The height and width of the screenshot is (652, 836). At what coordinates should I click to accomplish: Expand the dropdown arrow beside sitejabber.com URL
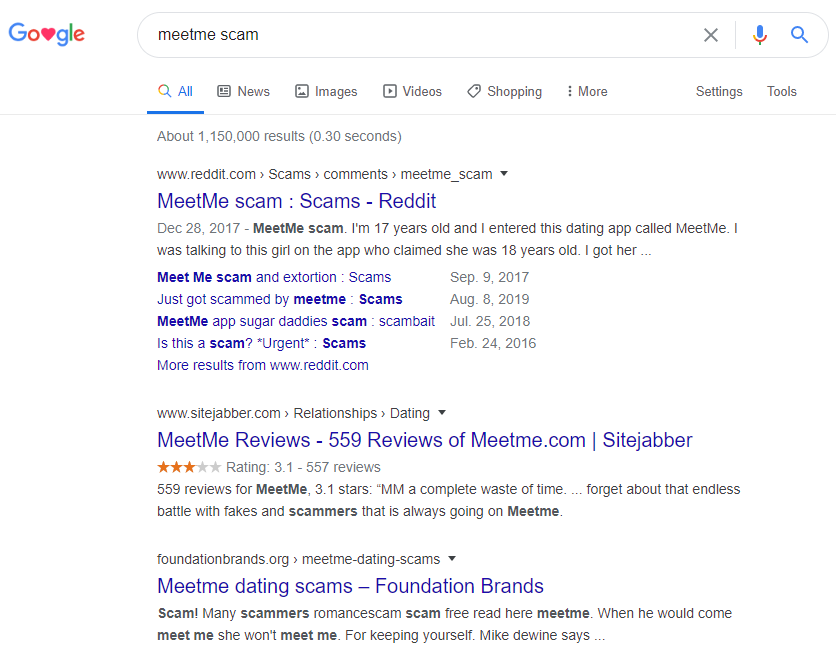441,413
